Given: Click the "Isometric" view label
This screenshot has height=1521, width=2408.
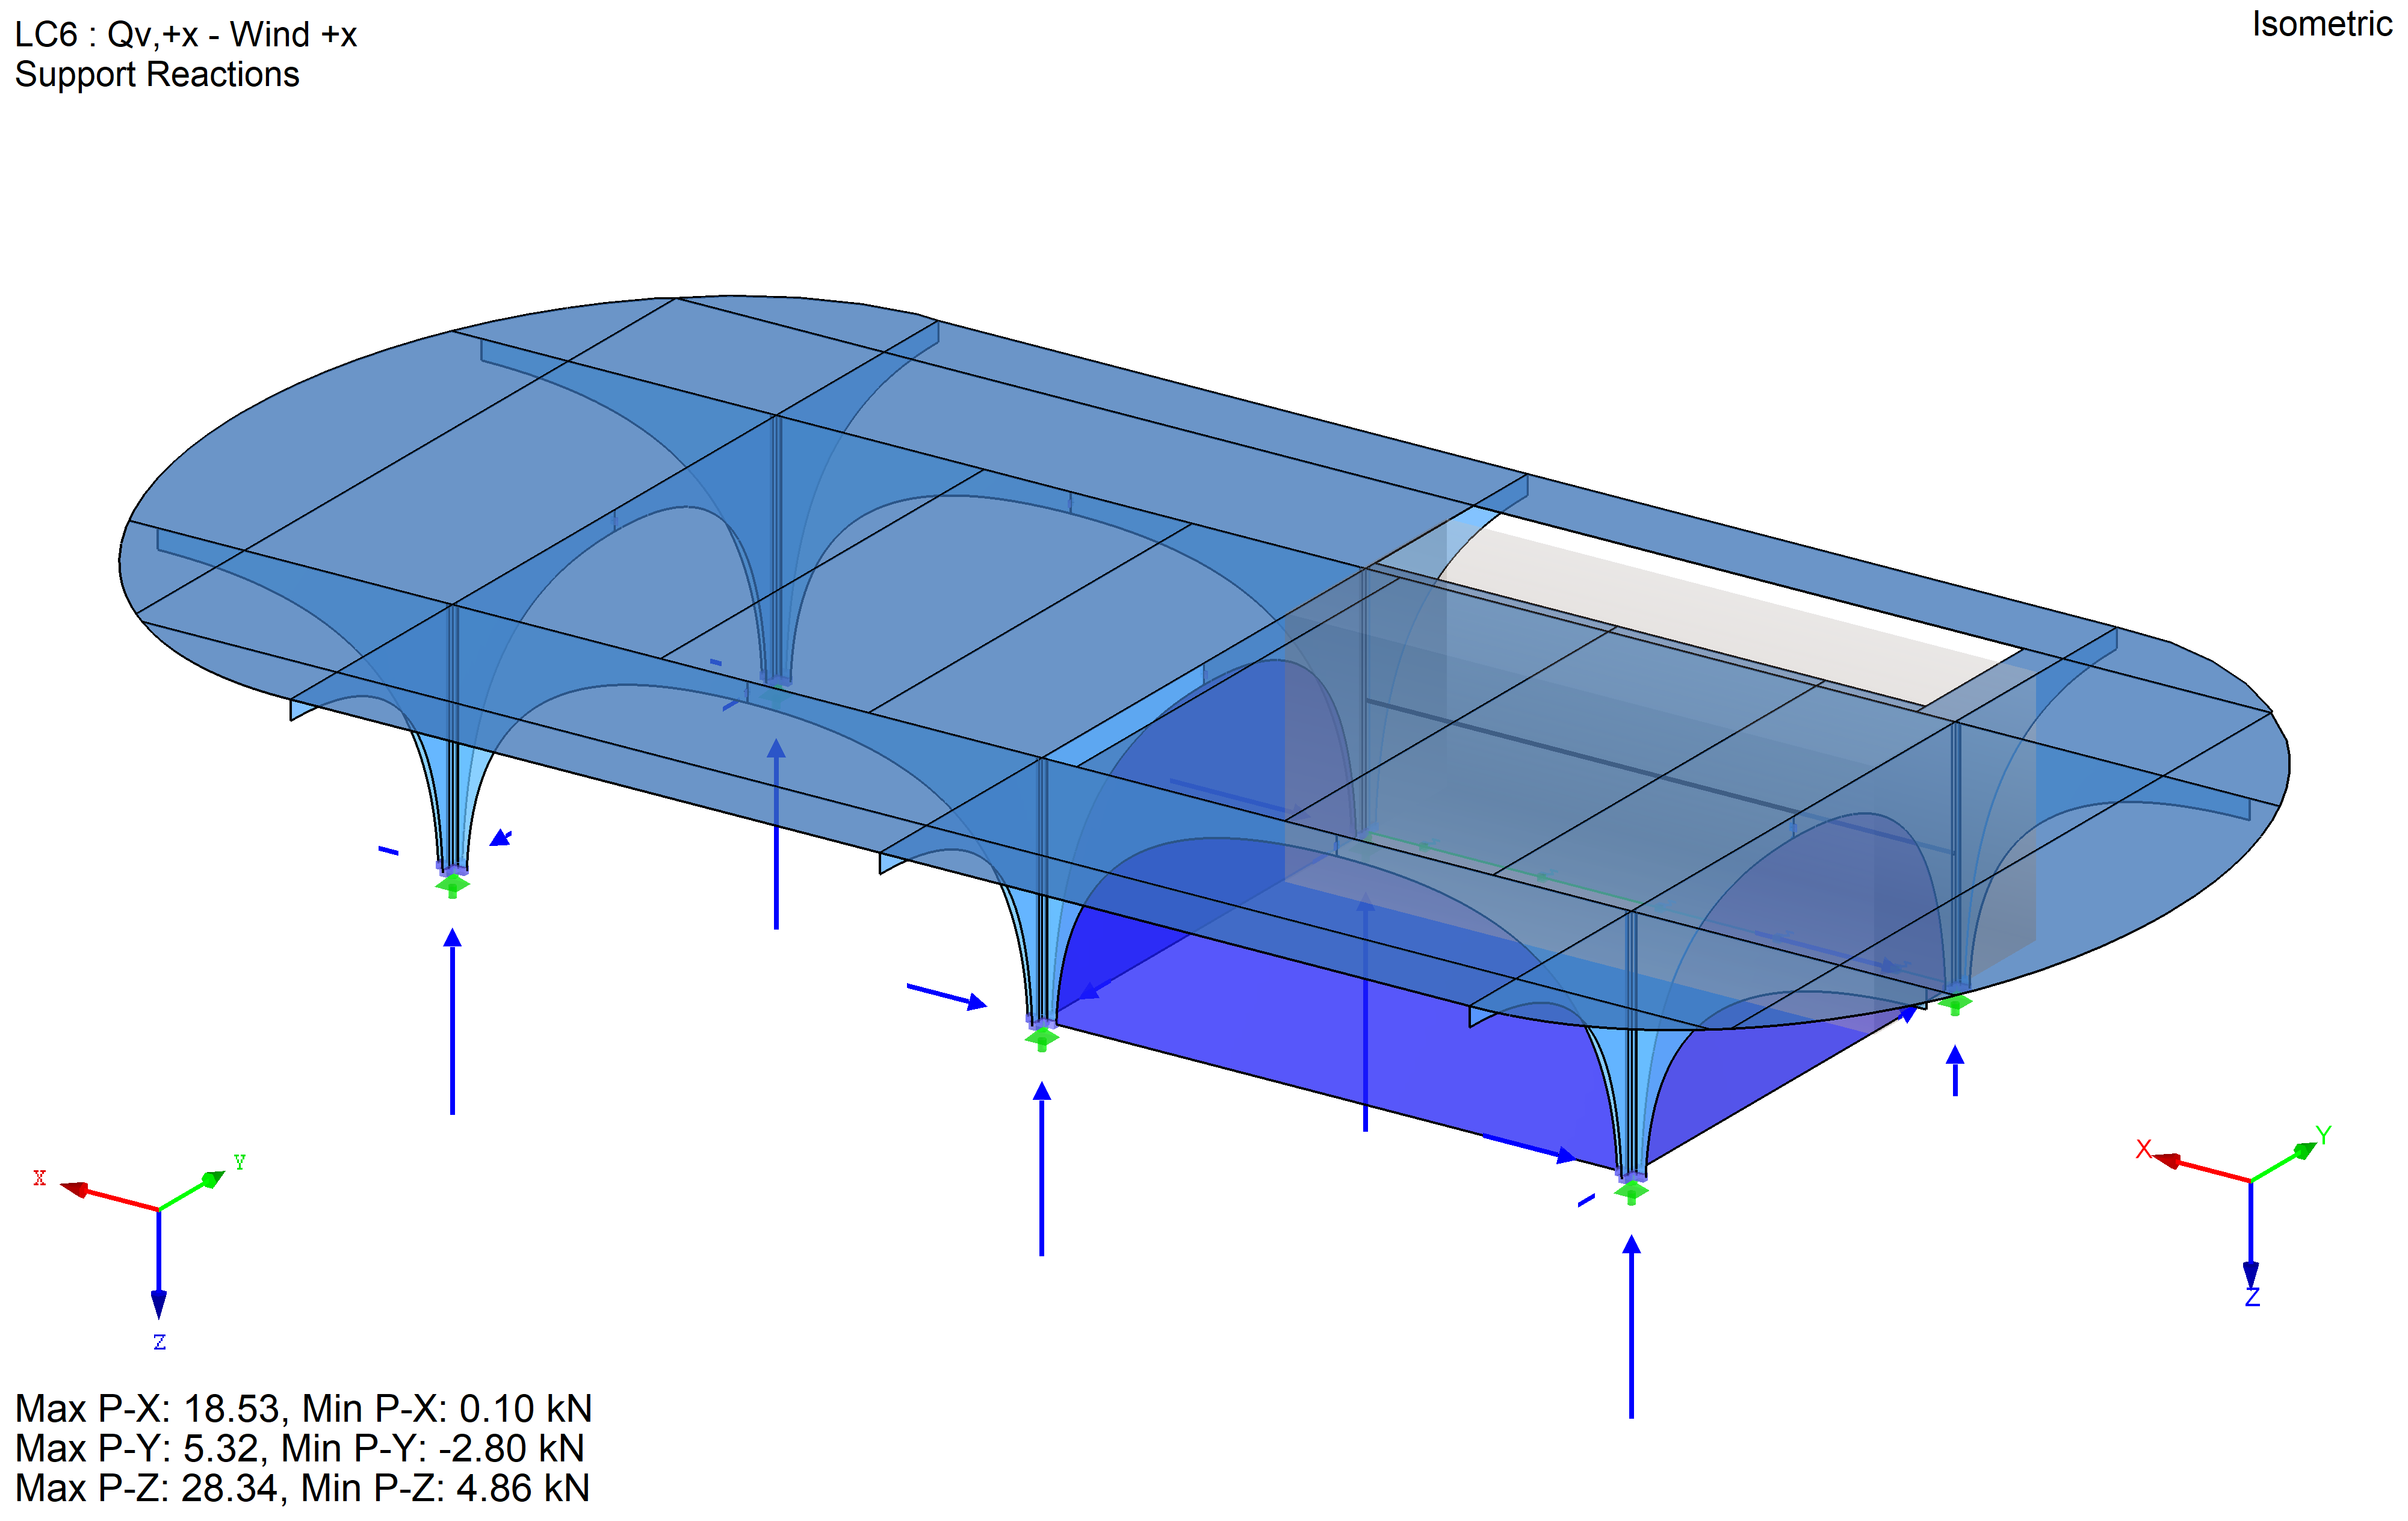Looking at the screenshot, I should [x=2322, y=24].
